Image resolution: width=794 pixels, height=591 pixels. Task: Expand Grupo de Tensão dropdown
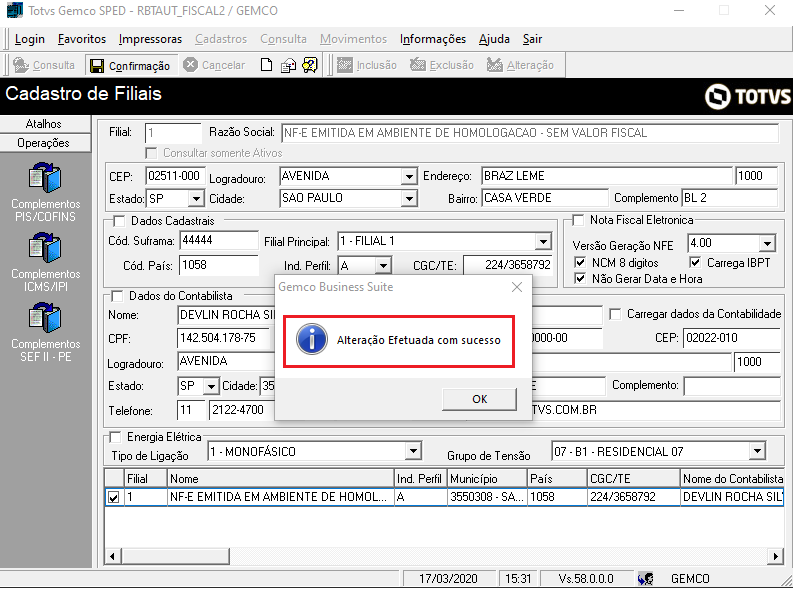coord(758,451)
